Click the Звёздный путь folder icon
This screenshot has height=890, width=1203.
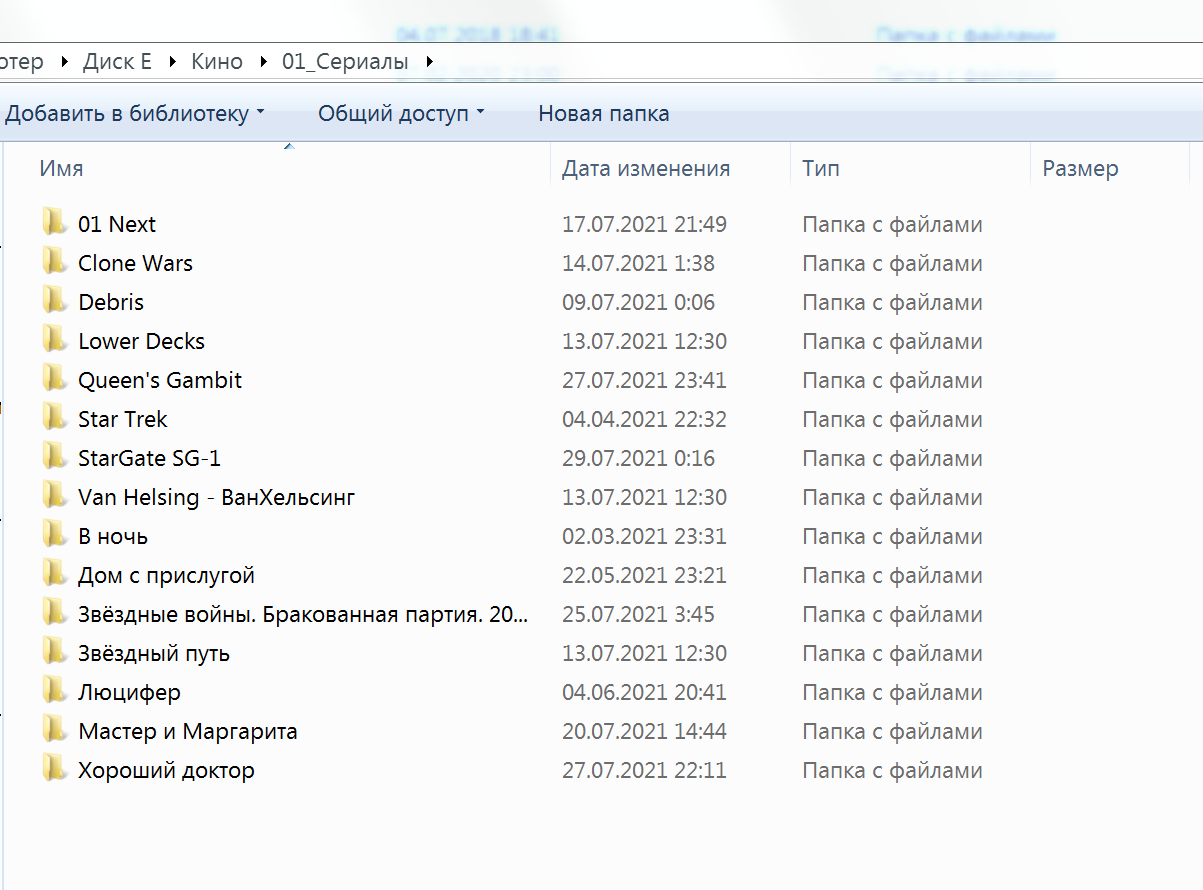(54, 653)
